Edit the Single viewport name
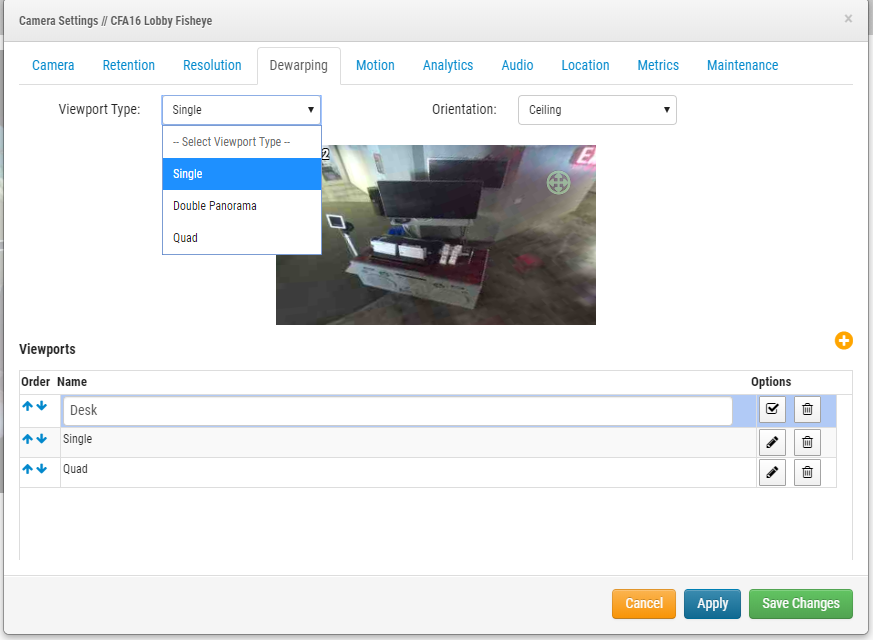 coord(772,442)
